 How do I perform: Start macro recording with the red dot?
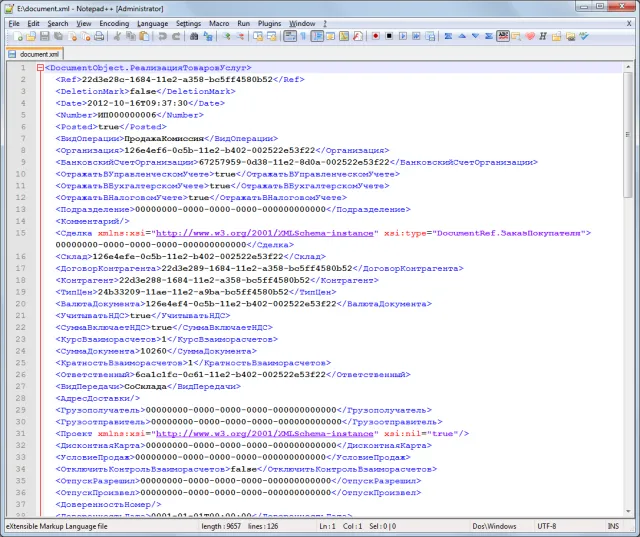tap(376, 36)
